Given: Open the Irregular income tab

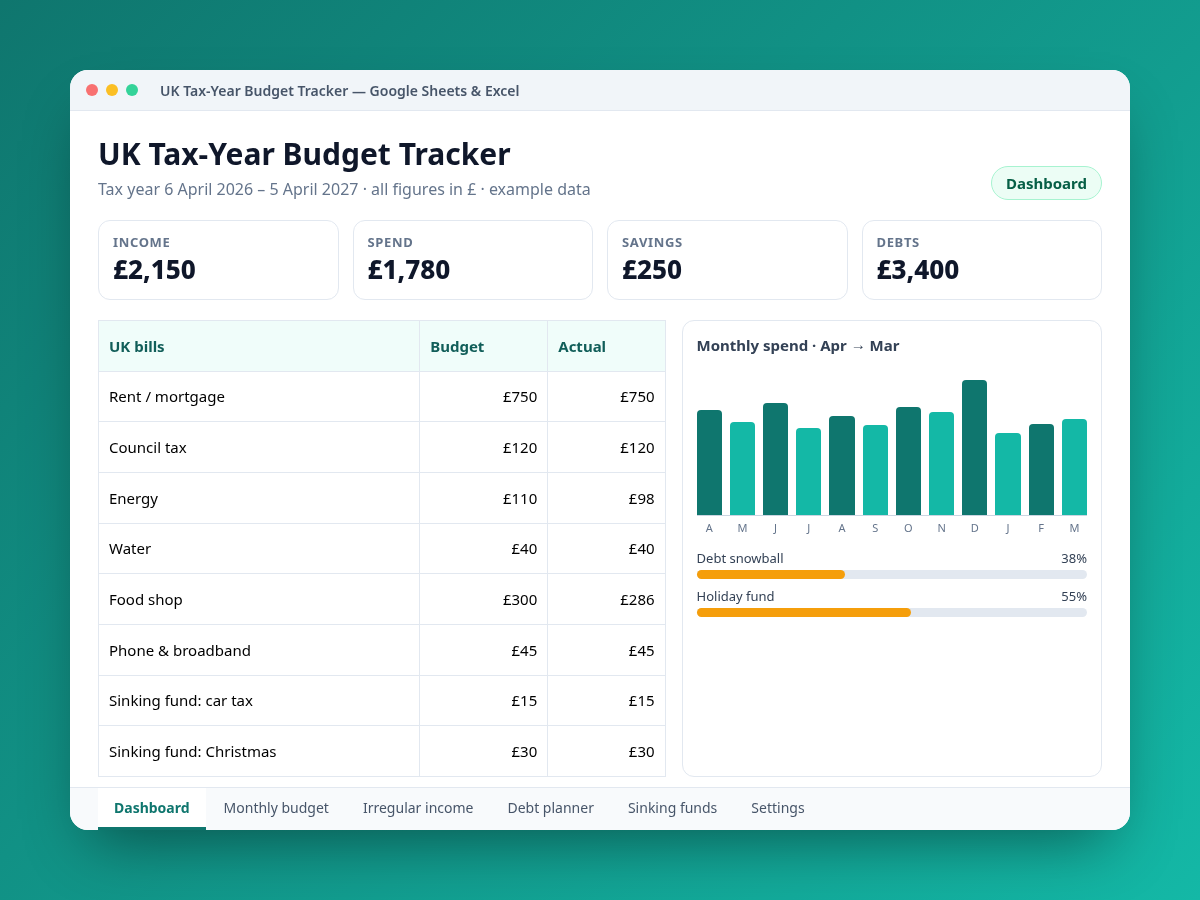Looking at the screenshot, I should click(x=418, y=808).
